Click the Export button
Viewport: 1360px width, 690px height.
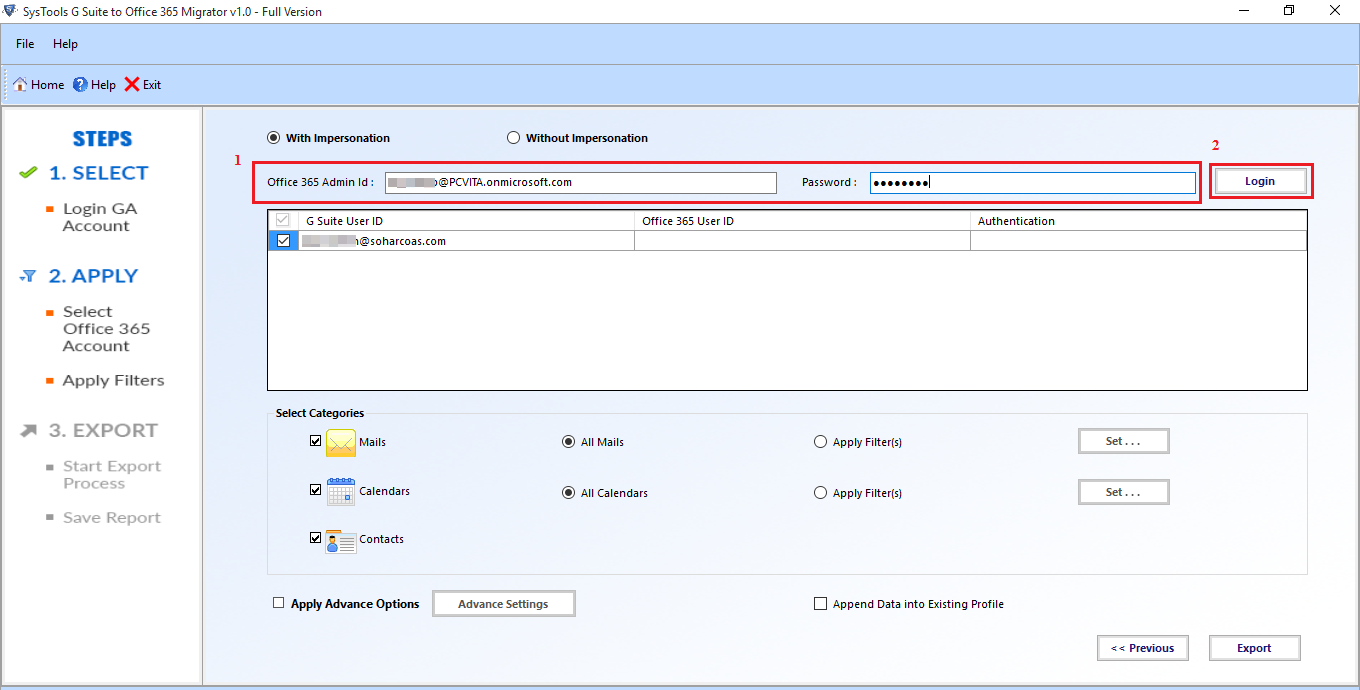point(1254,648)
